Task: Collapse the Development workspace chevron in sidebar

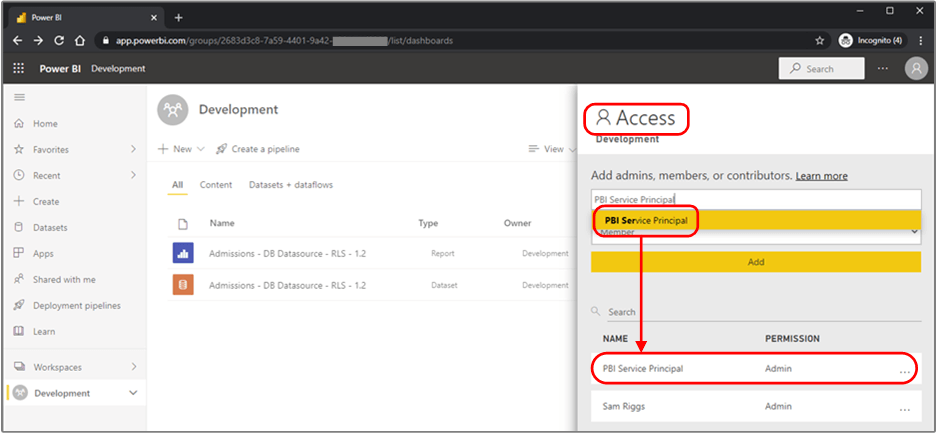Action: point(133,392)
